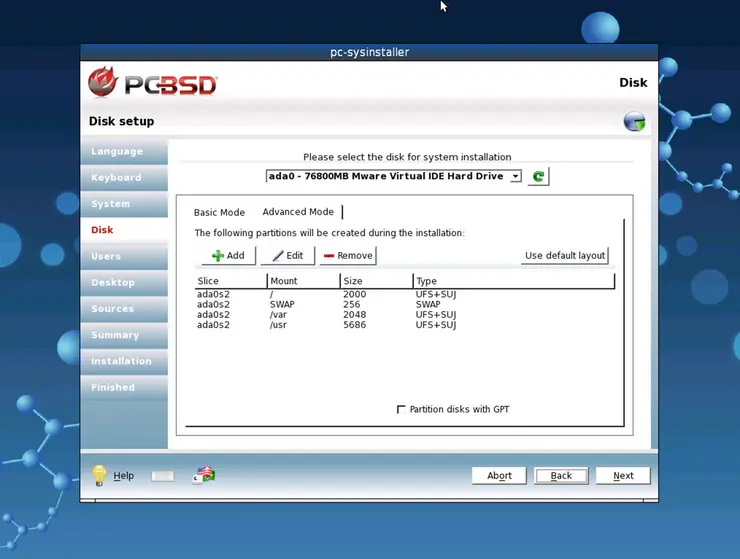Edit the selected partition with pencil button

[x=287, y=256]
